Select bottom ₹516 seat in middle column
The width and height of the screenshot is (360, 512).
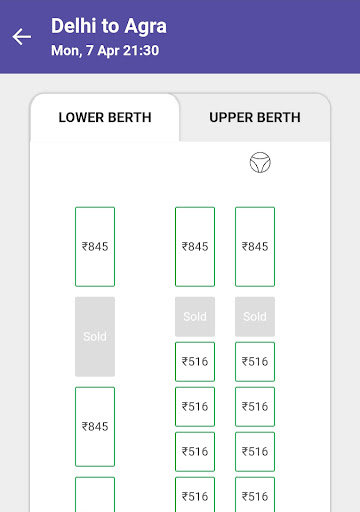pyautogui.click(x=195, y=495)
